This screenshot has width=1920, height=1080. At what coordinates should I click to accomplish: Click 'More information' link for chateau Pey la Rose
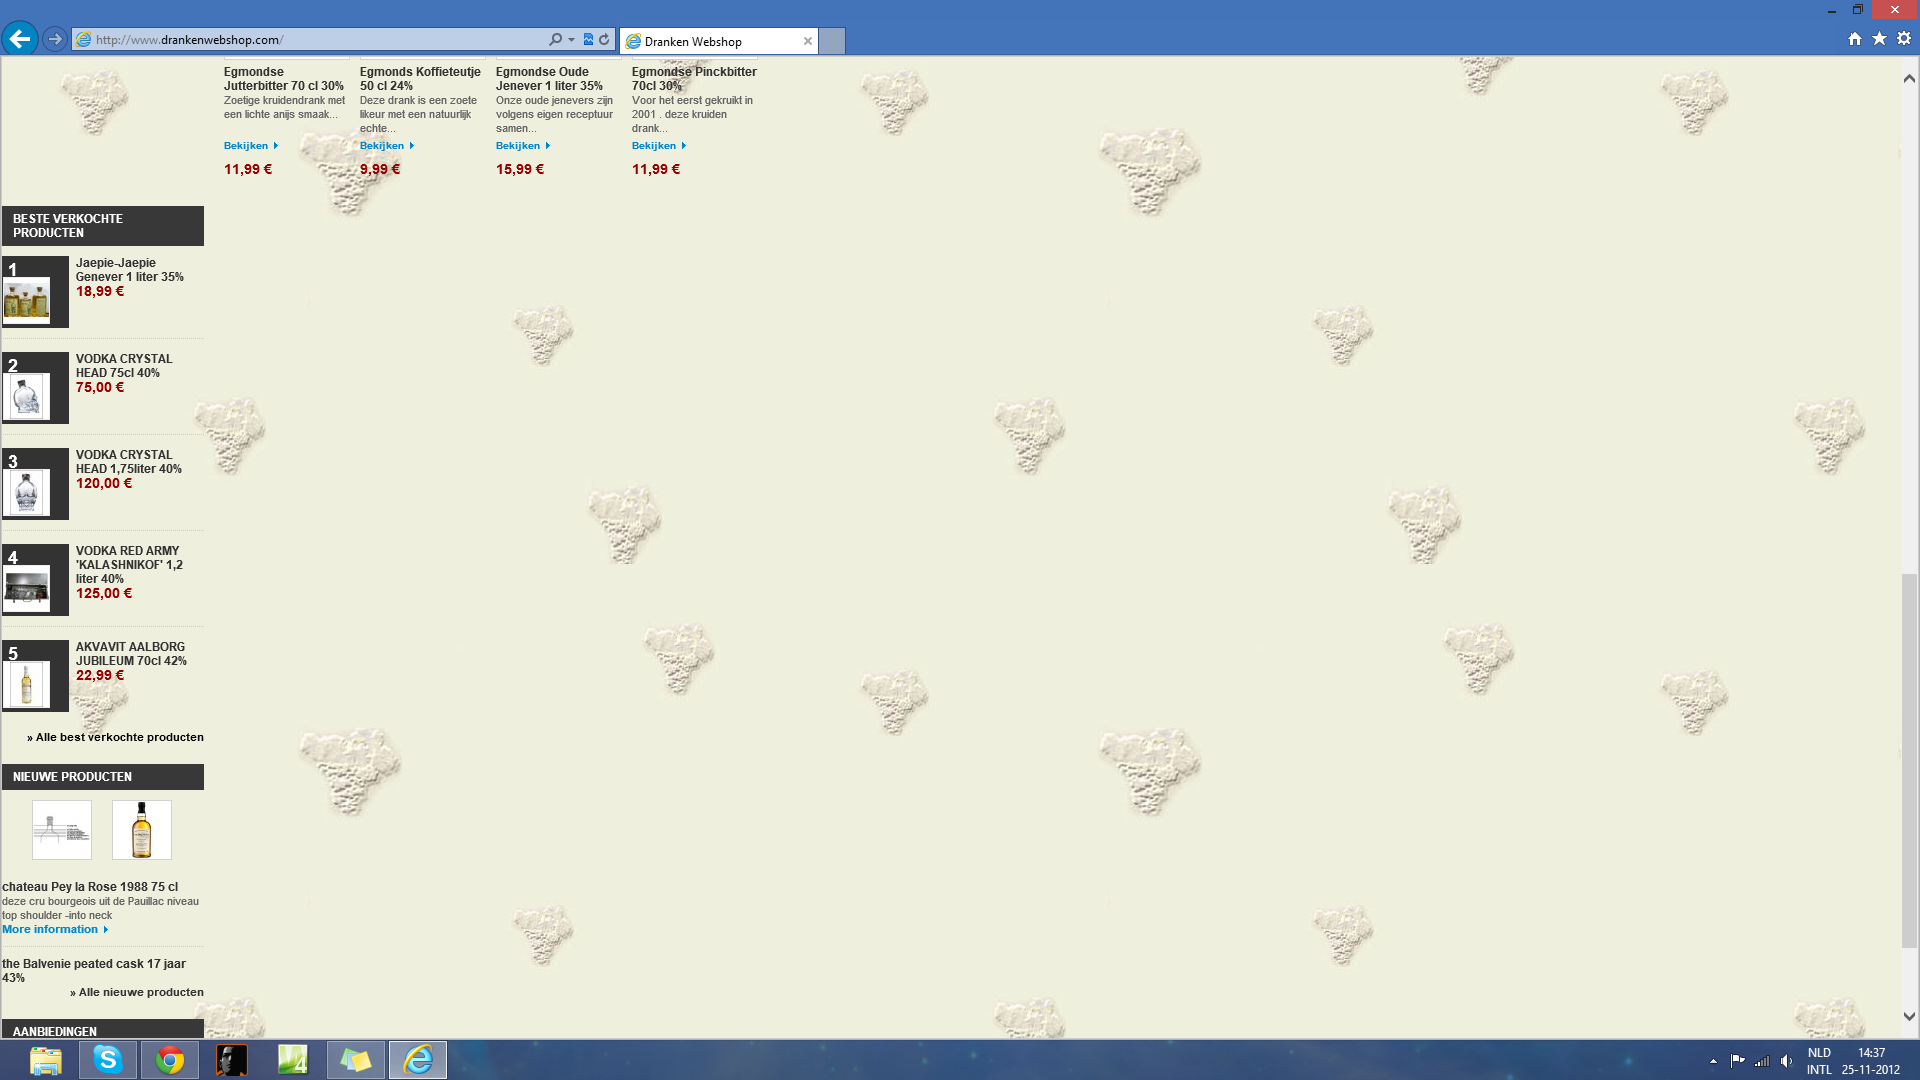pos(50,929)
